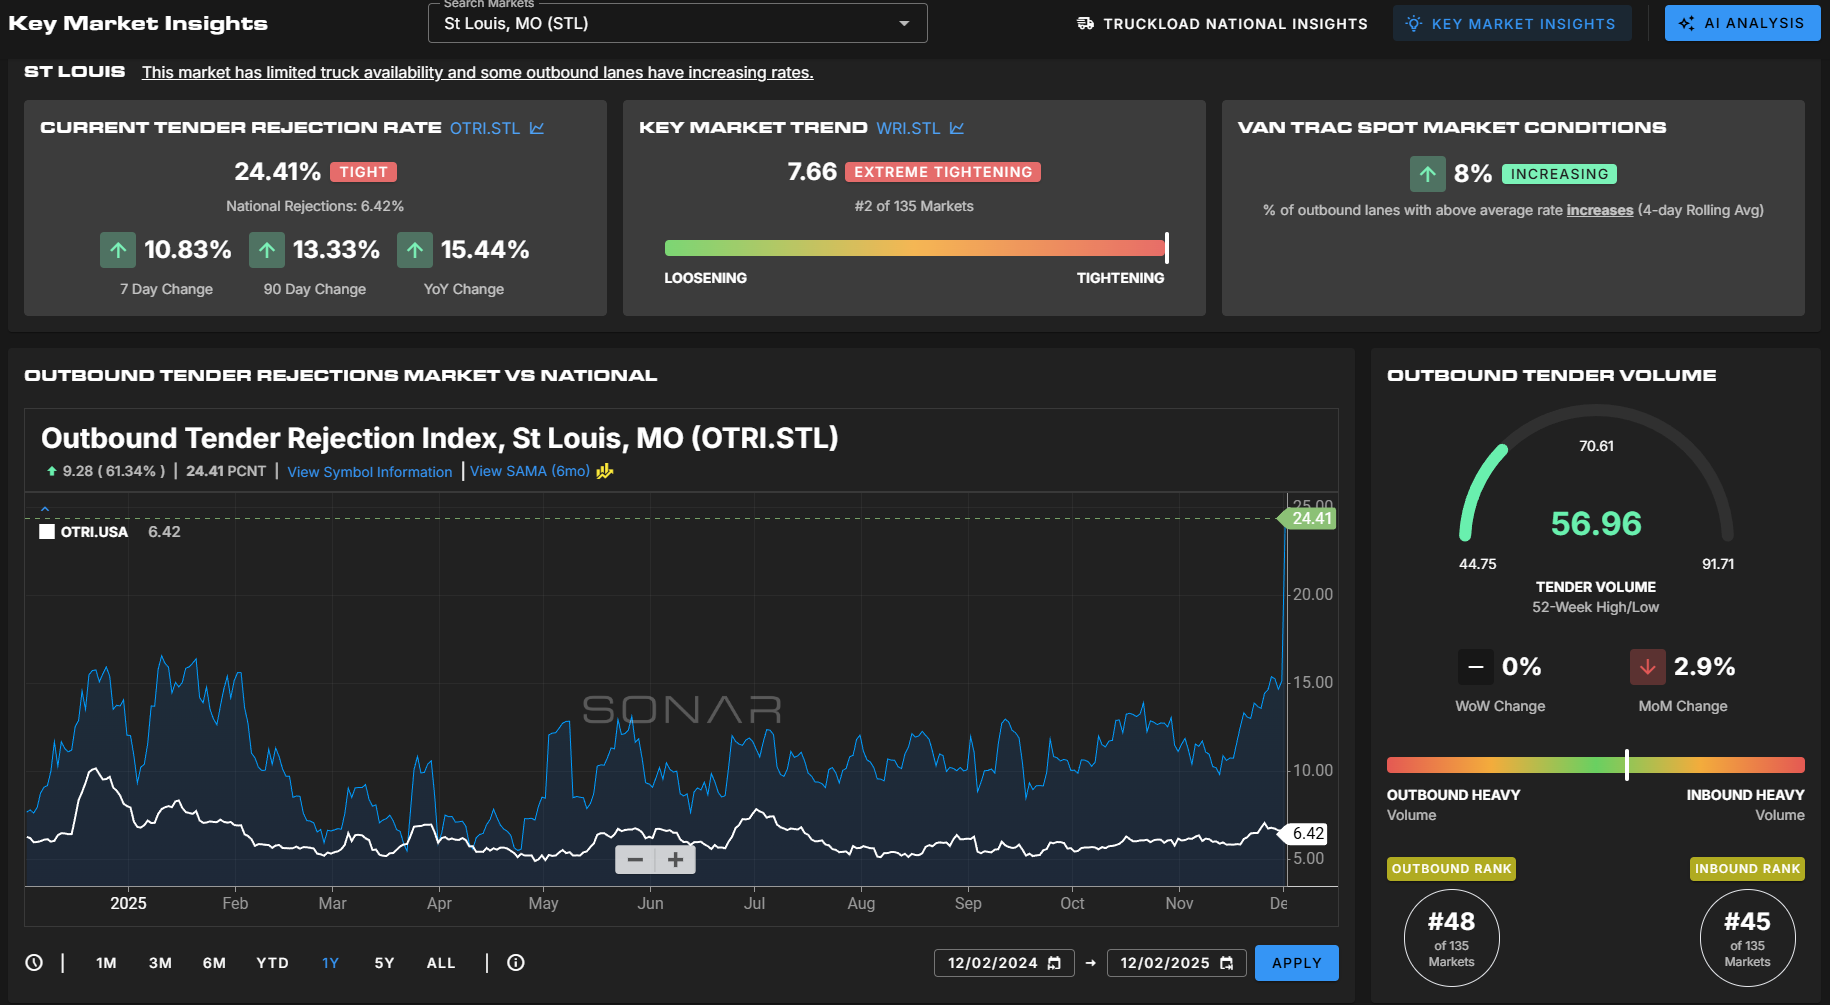1830x1005 pixels.
Task: Open the calendar icon for the 12/02/2025 end date
Action: click(1227, 963)
